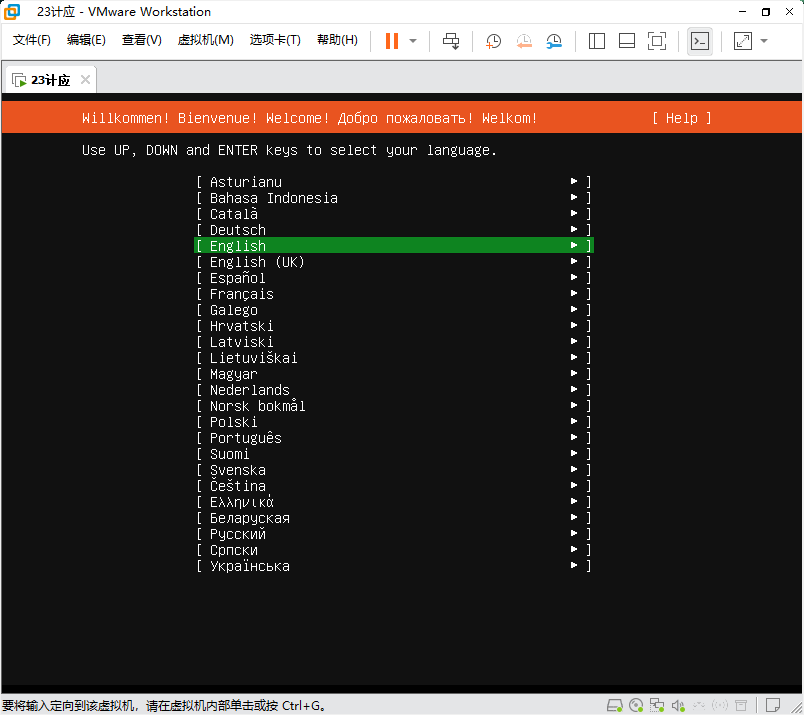The width and height of the screenshot is (804, 715).
Task: Open the 文件(F) menu
Action: pyautogui.click(x=32, y=40)
